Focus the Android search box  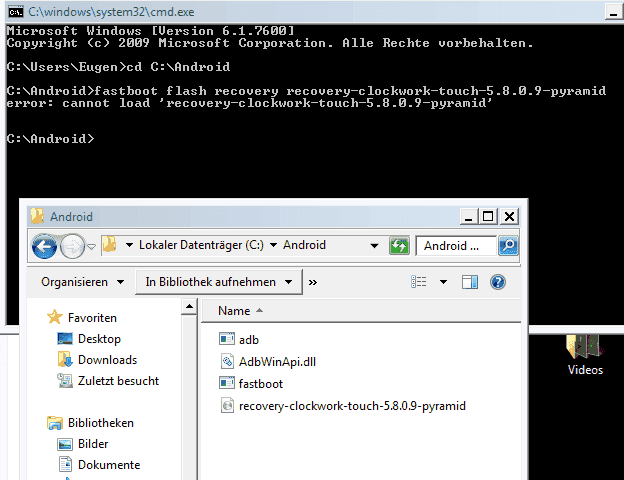[456, 246]
